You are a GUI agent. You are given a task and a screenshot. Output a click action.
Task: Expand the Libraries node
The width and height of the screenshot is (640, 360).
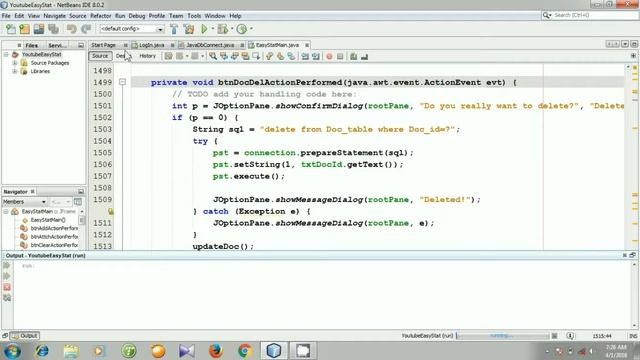15,71
